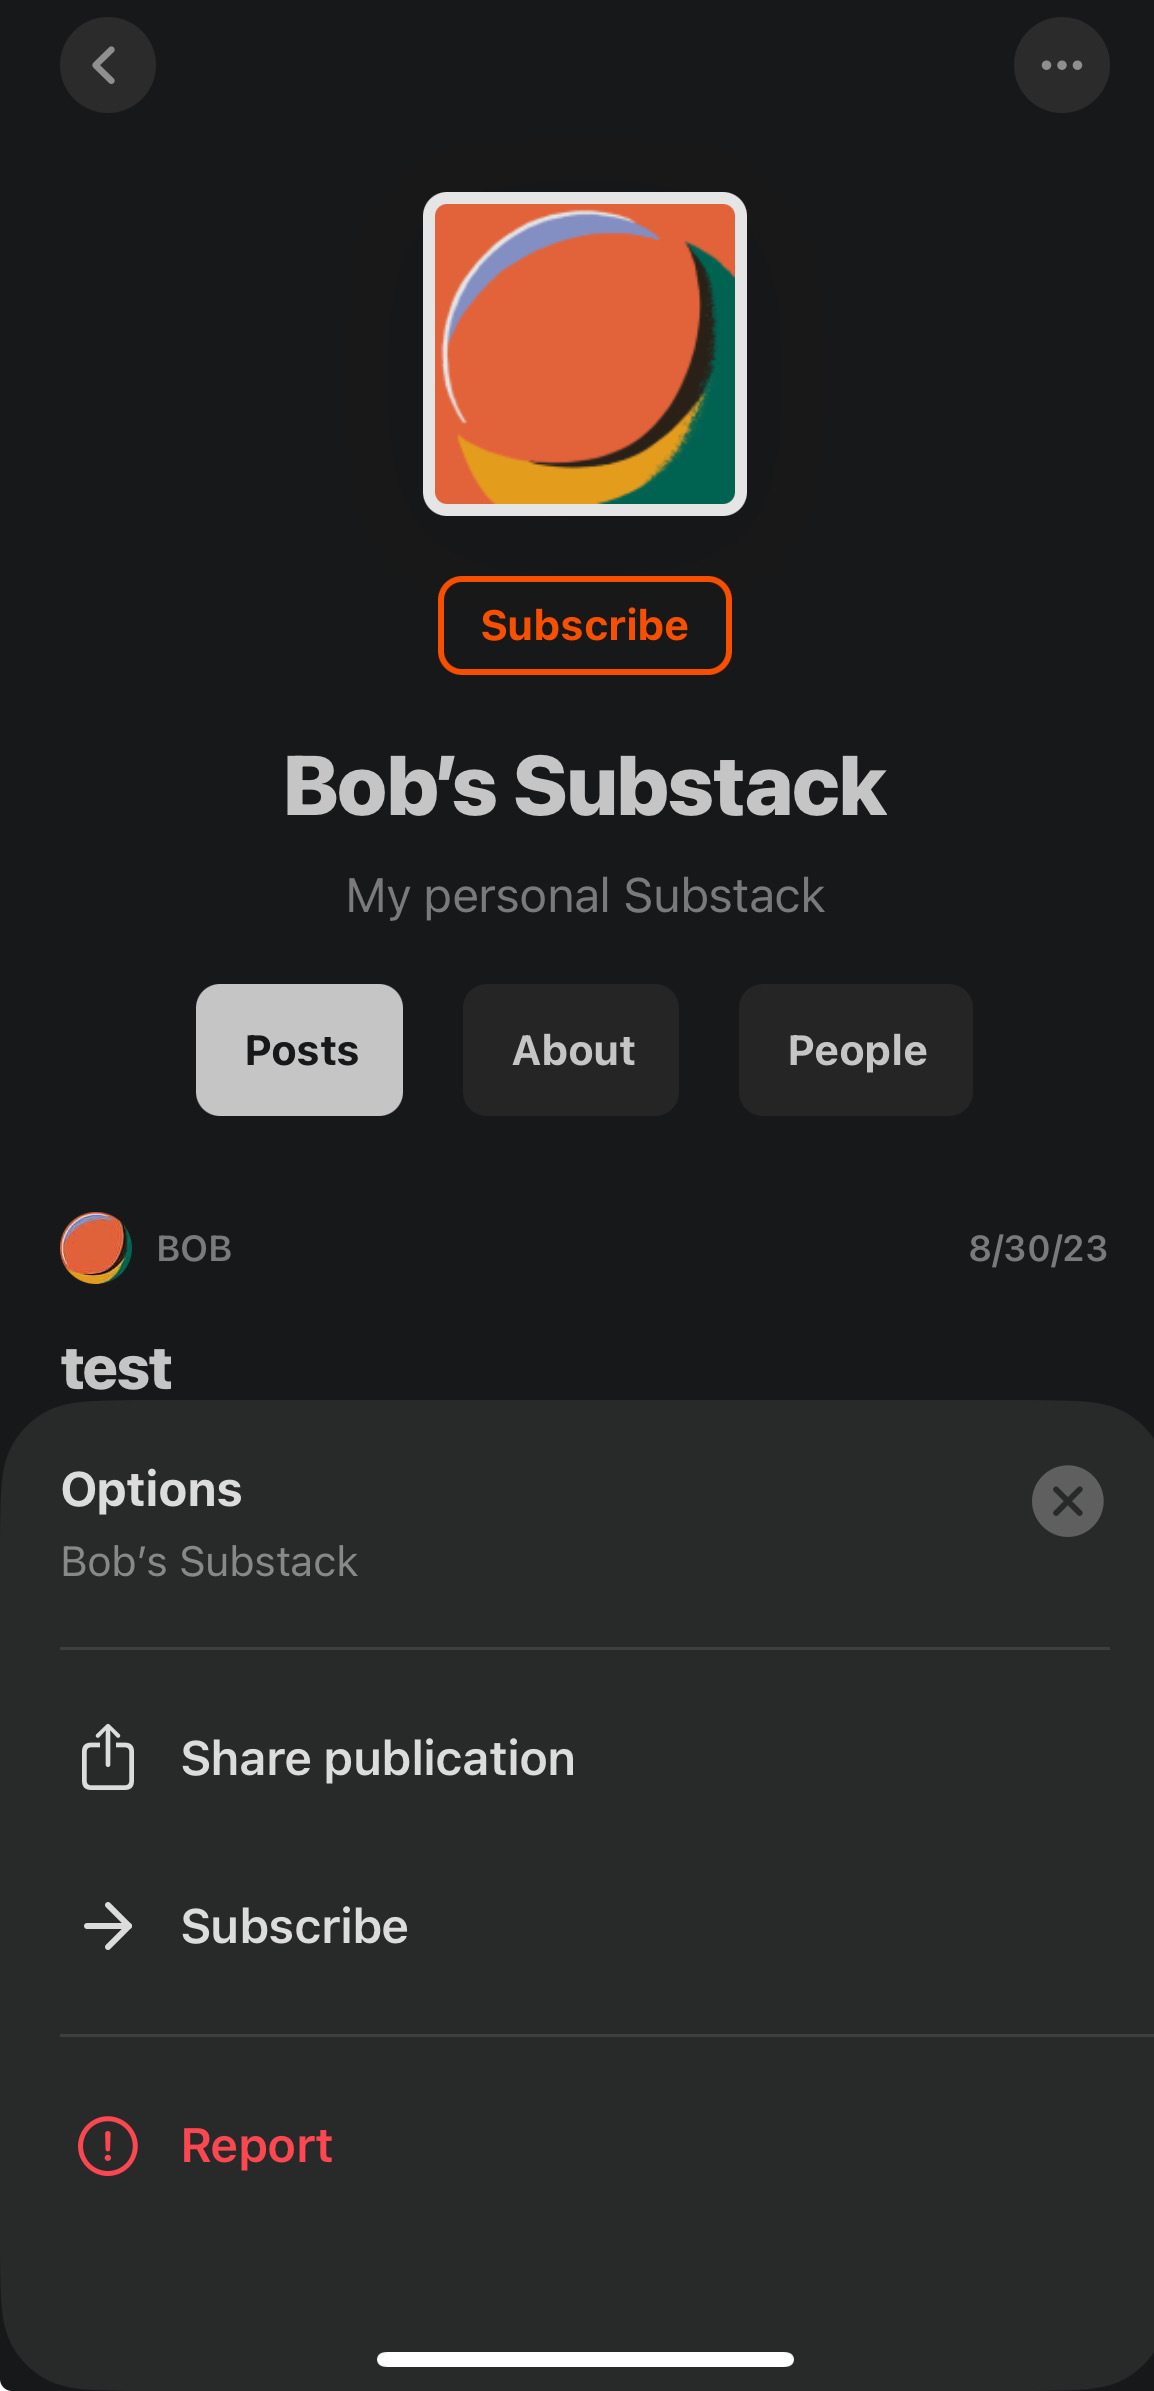Screen dimensions: 1154x2391
Task: Click the red exclamation Report icon
Action: click(108, 2146)
